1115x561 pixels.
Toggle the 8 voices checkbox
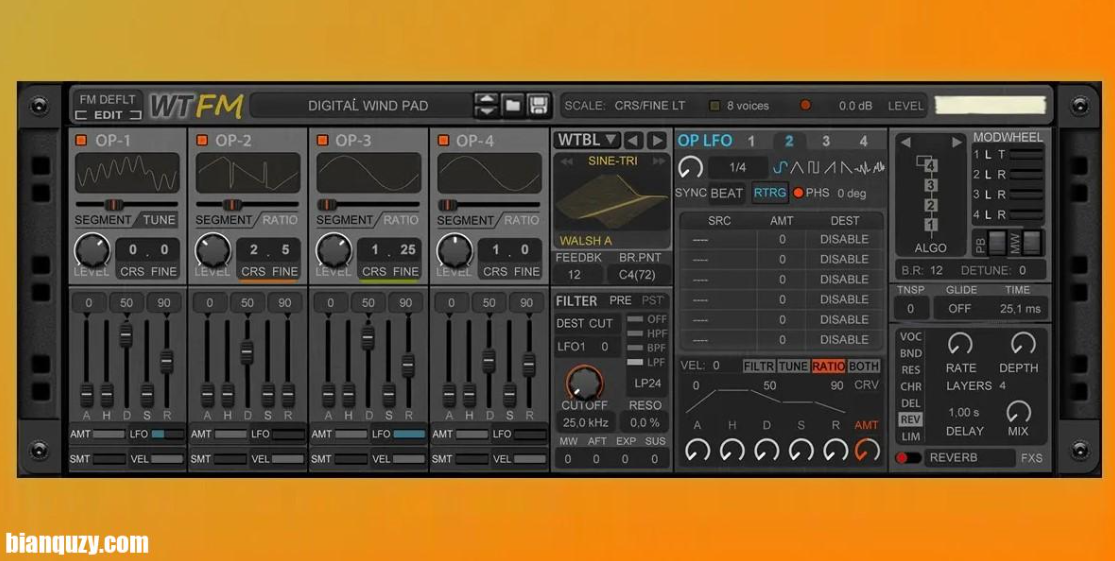[x=715, y=106]
